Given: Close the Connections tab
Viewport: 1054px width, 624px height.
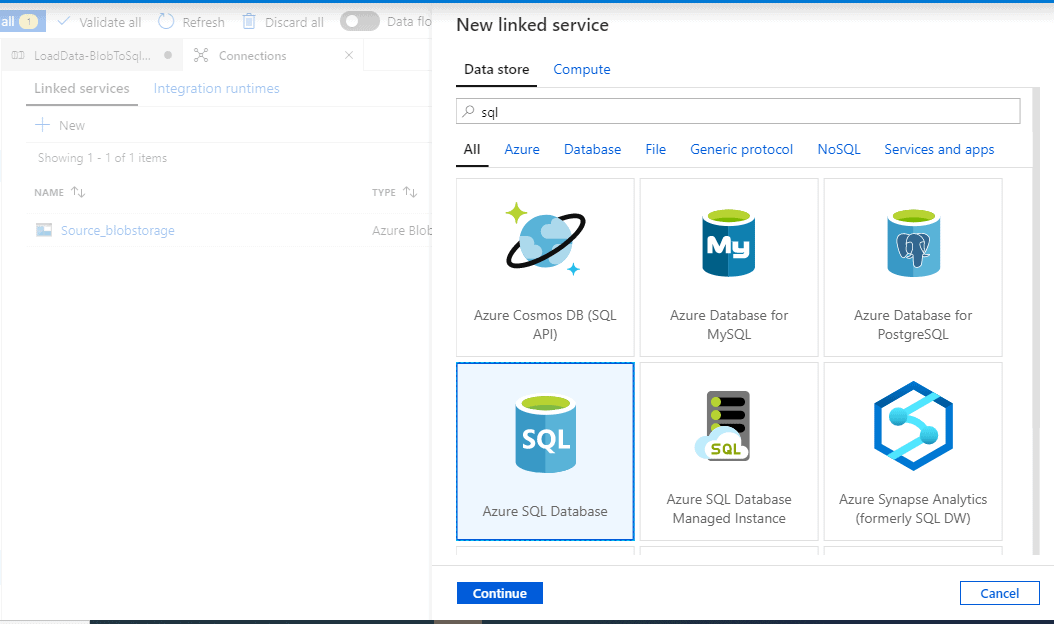Looking at the screenshot, I should [348, 56].
